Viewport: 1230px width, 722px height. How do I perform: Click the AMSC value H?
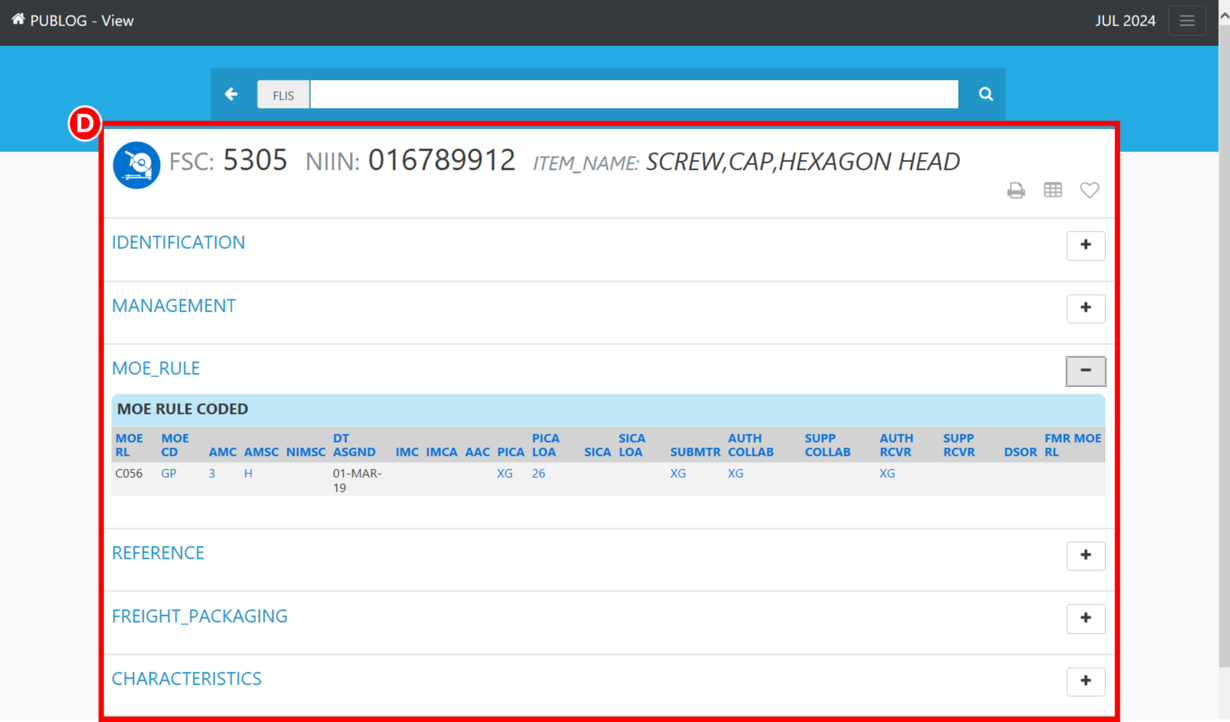point(248,474)
